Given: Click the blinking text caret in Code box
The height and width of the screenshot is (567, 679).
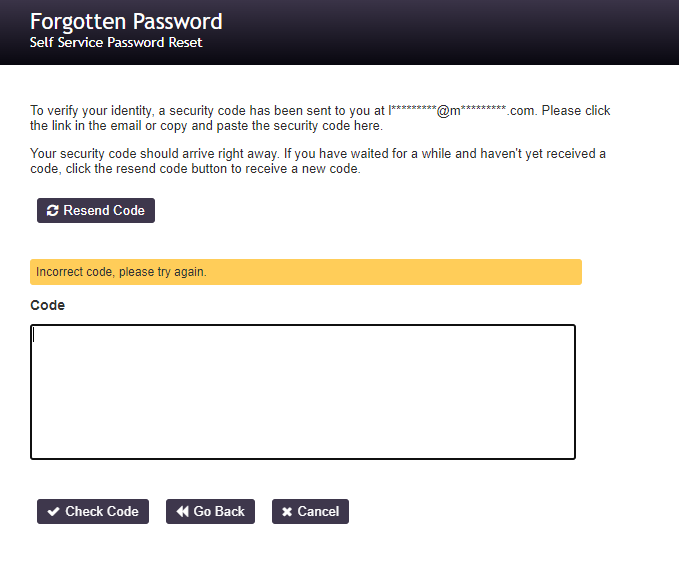Looking at the screenshot, I should coord(34,336).
